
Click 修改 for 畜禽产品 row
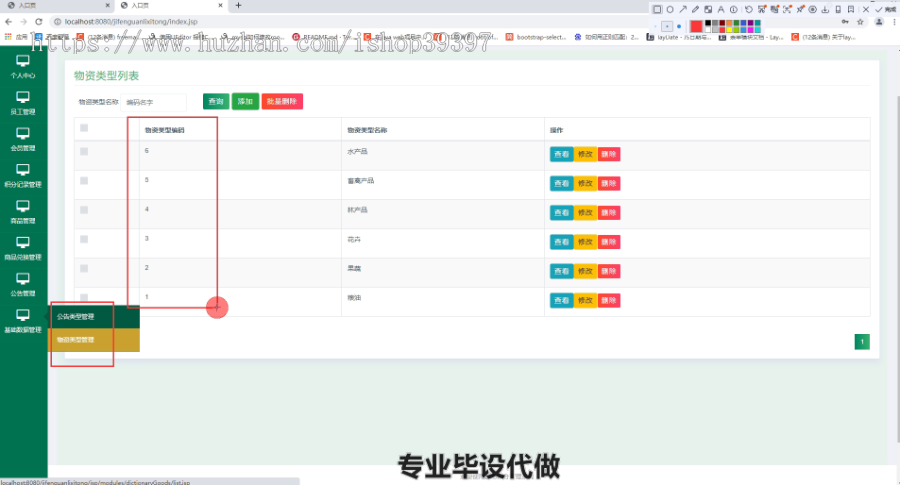585,184
